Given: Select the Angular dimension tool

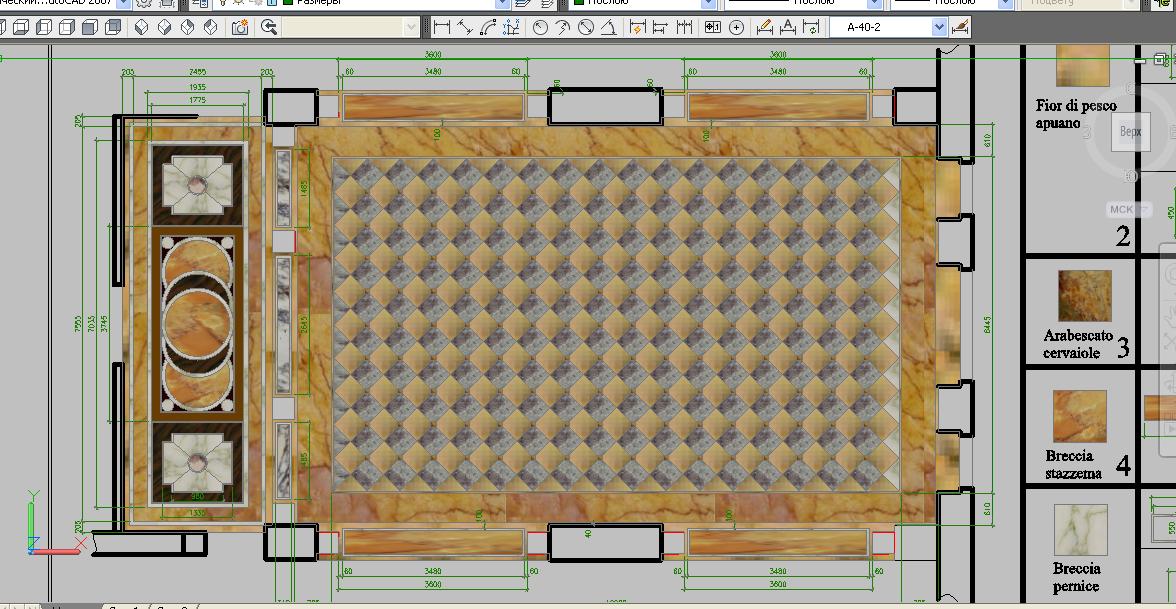Looking at the screenshot, I should 610,28.
